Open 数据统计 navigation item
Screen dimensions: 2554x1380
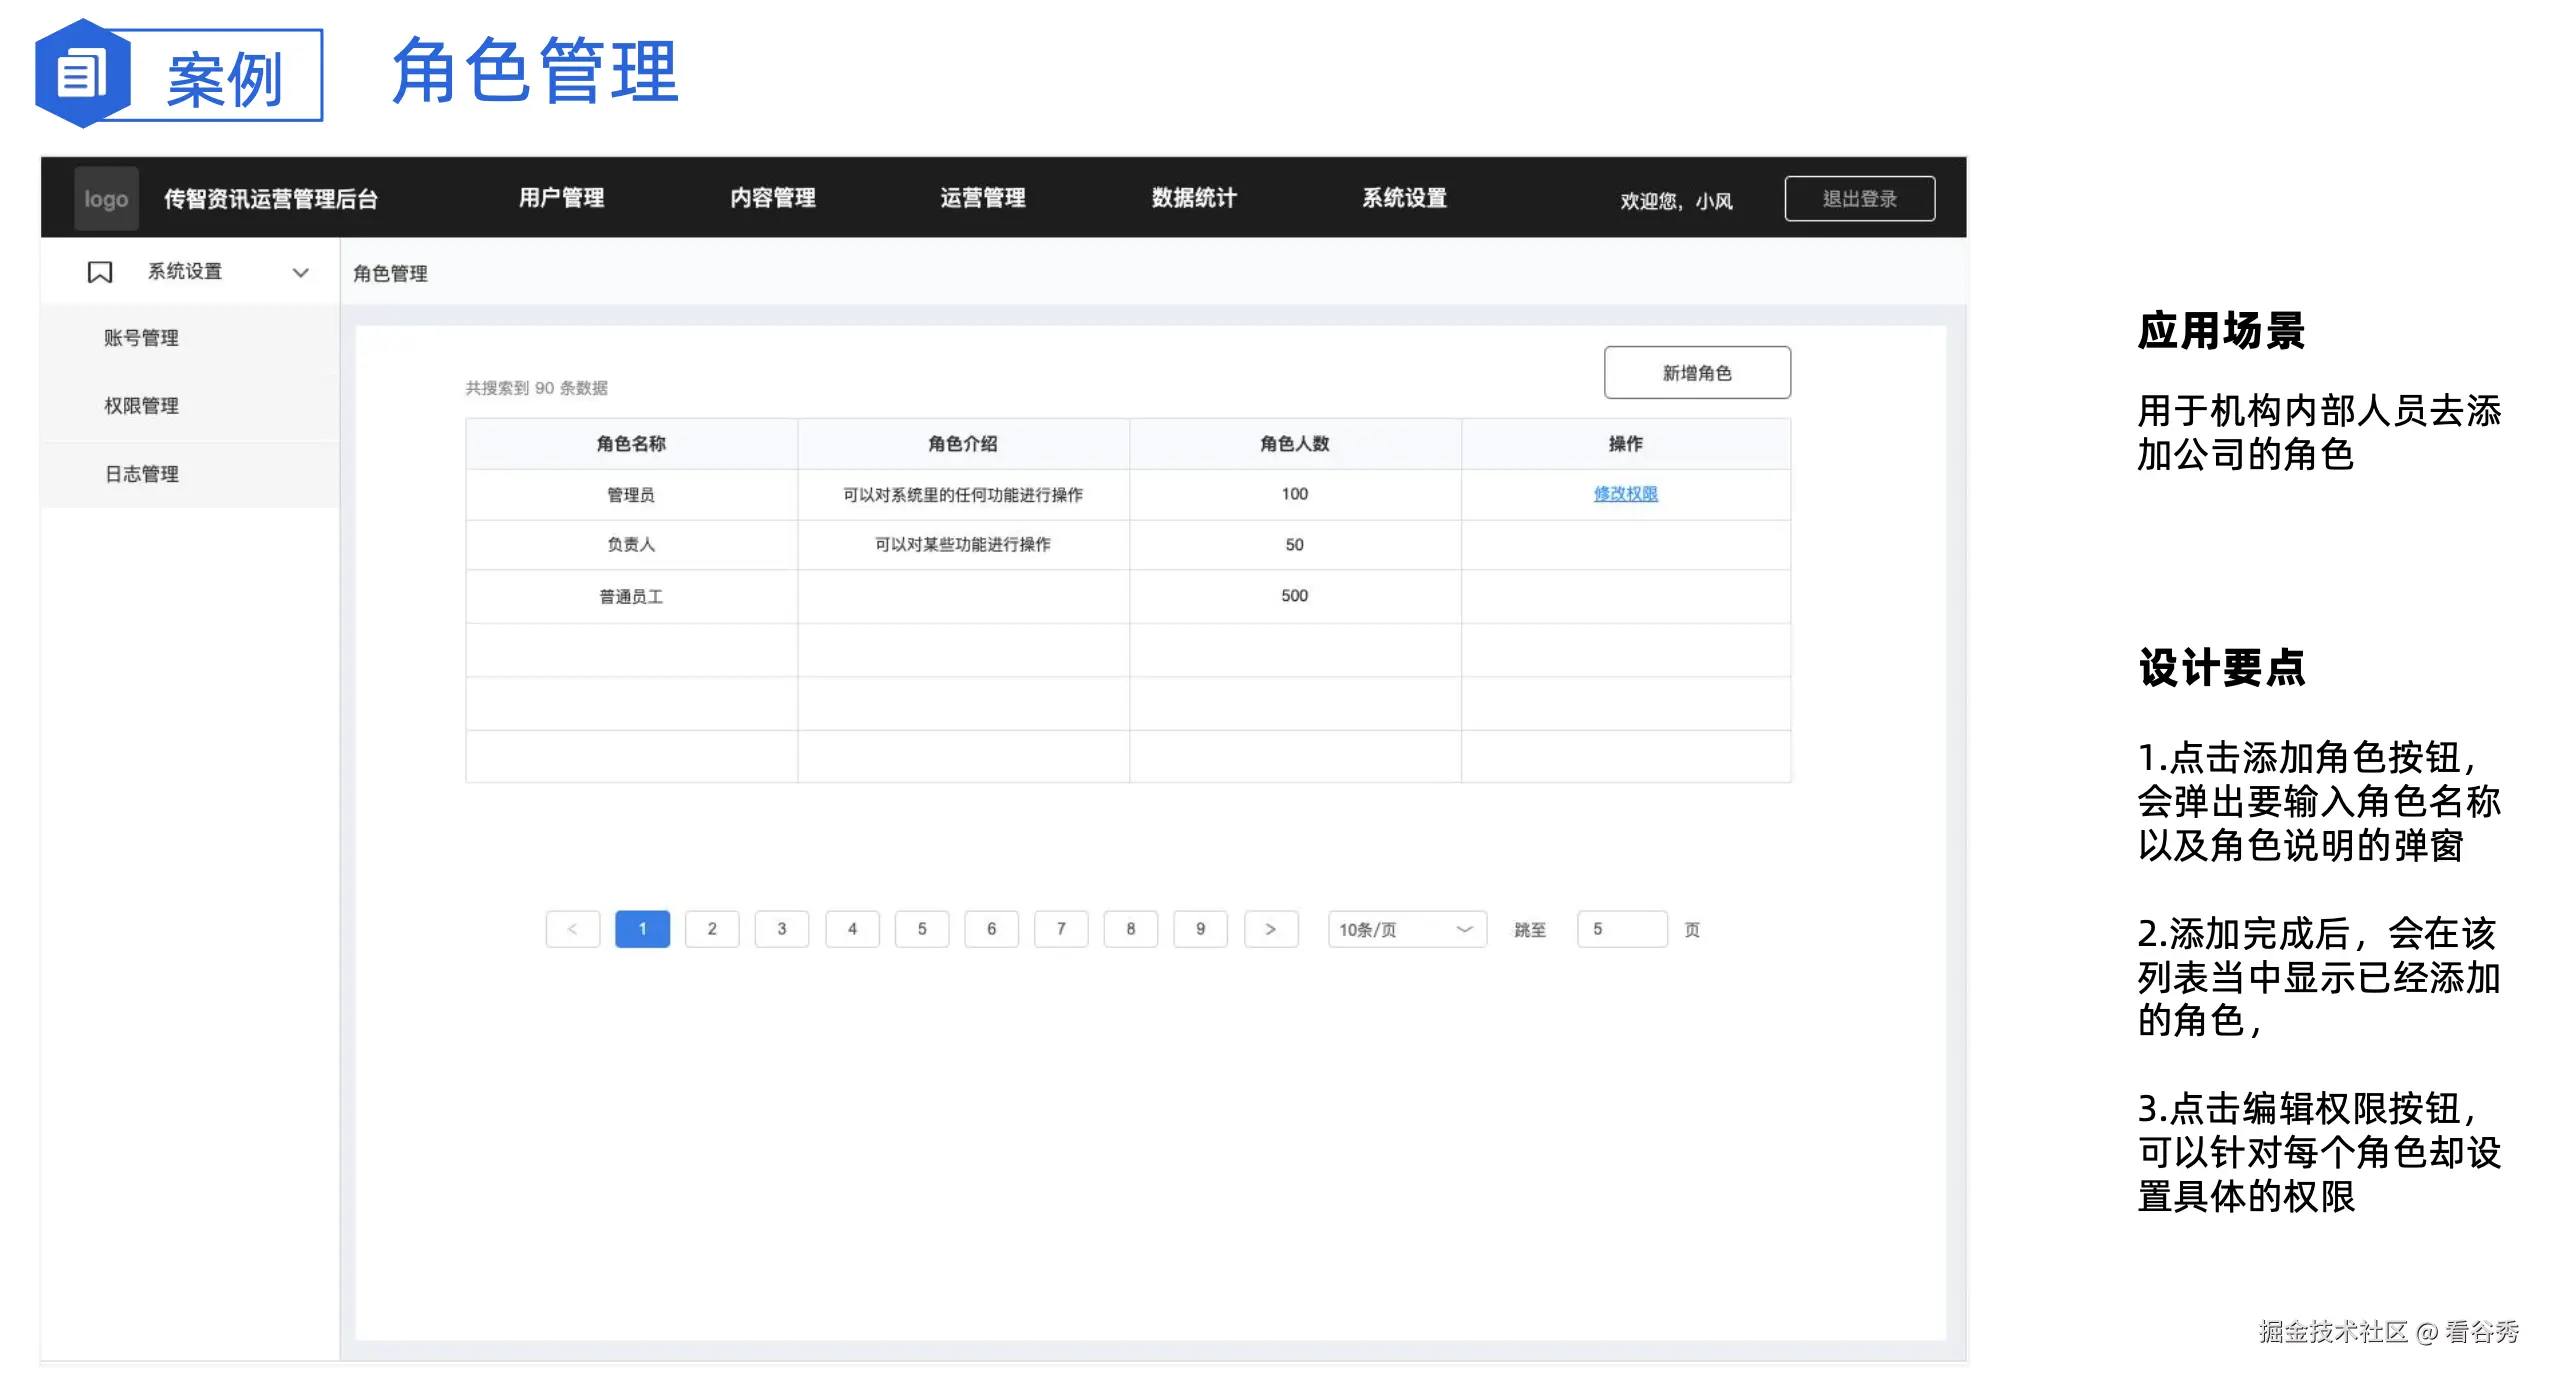click(x=1193, y=198)
